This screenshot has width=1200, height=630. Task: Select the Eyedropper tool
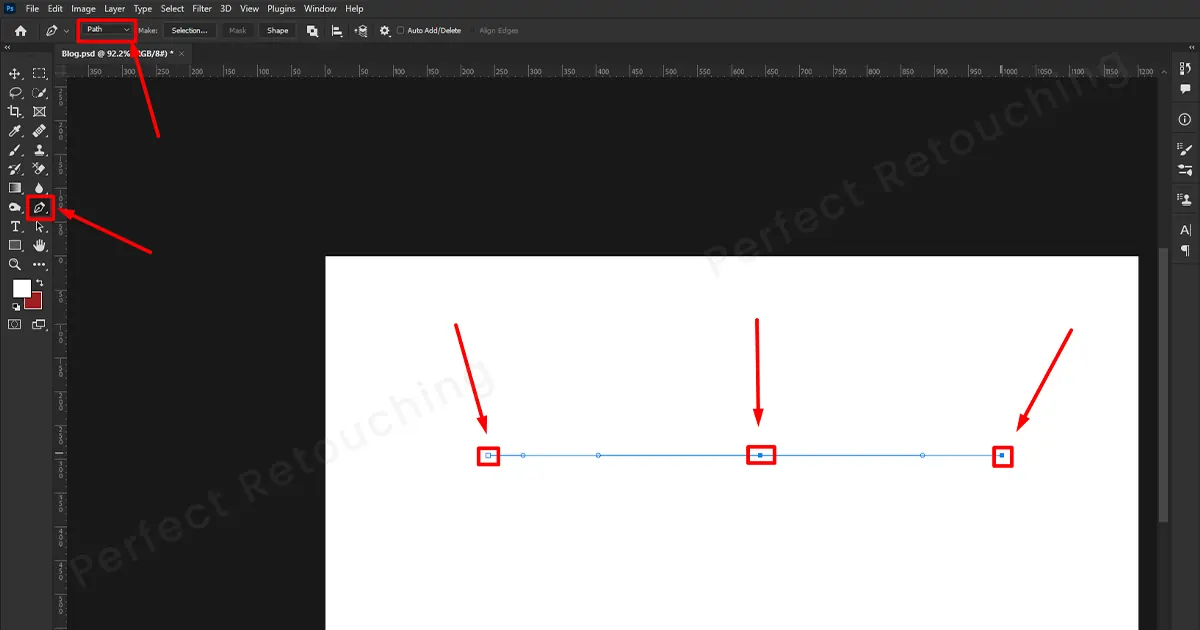coord(14,130)
